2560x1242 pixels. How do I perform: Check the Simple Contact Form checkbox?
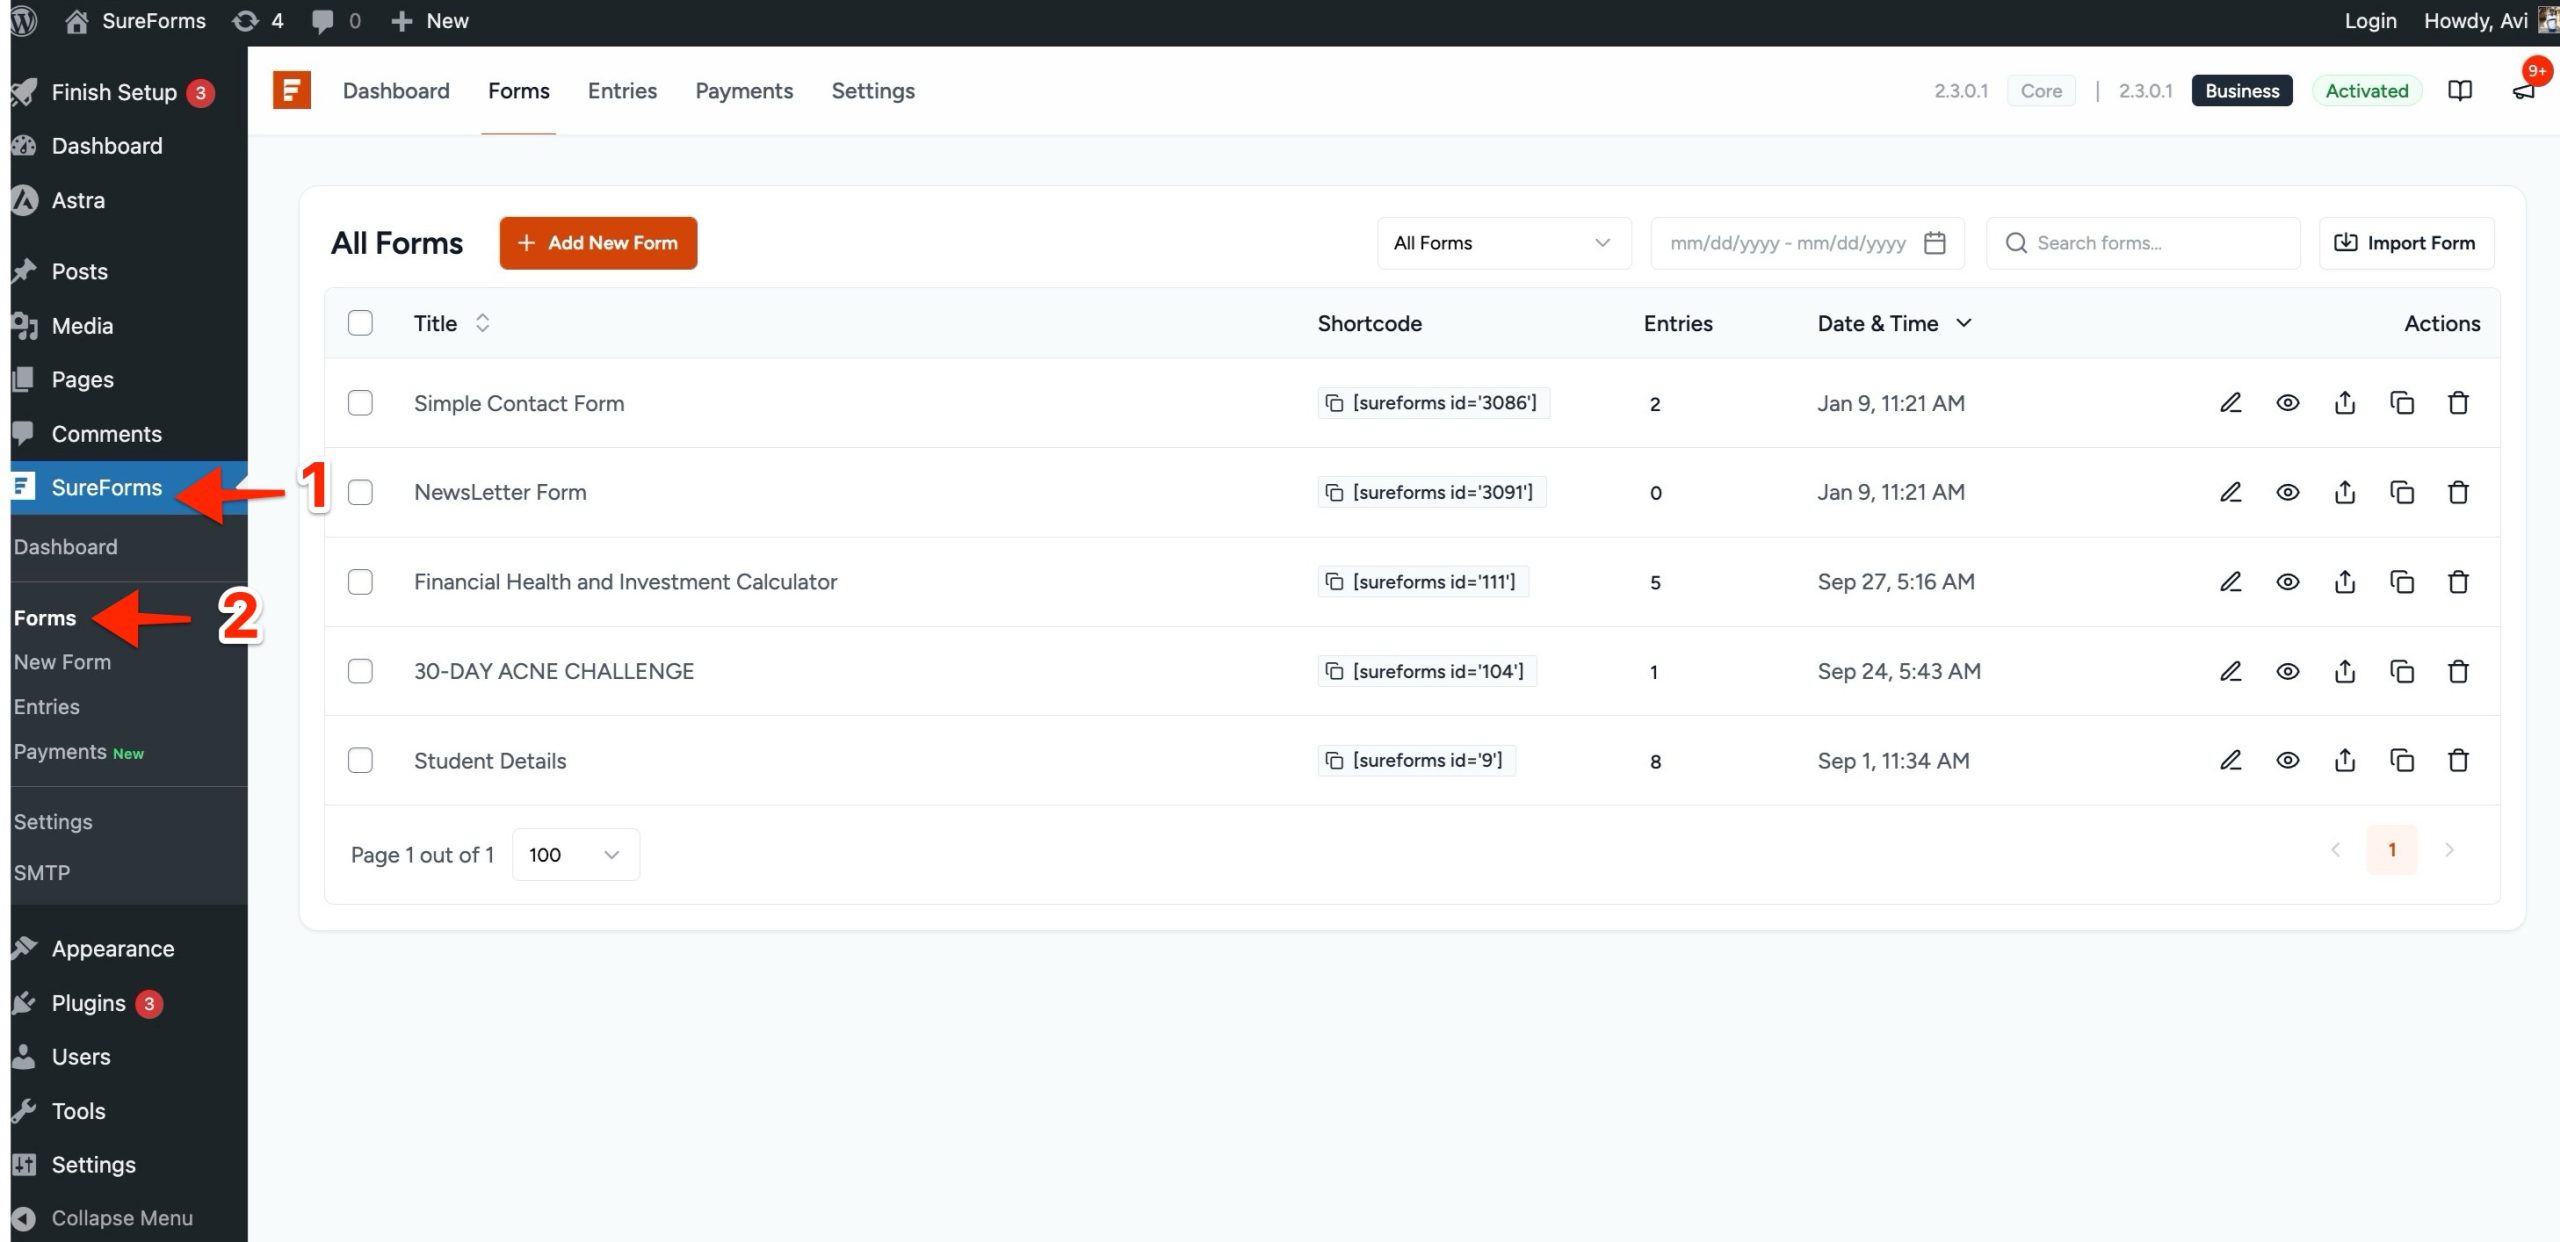pos(360,403)
